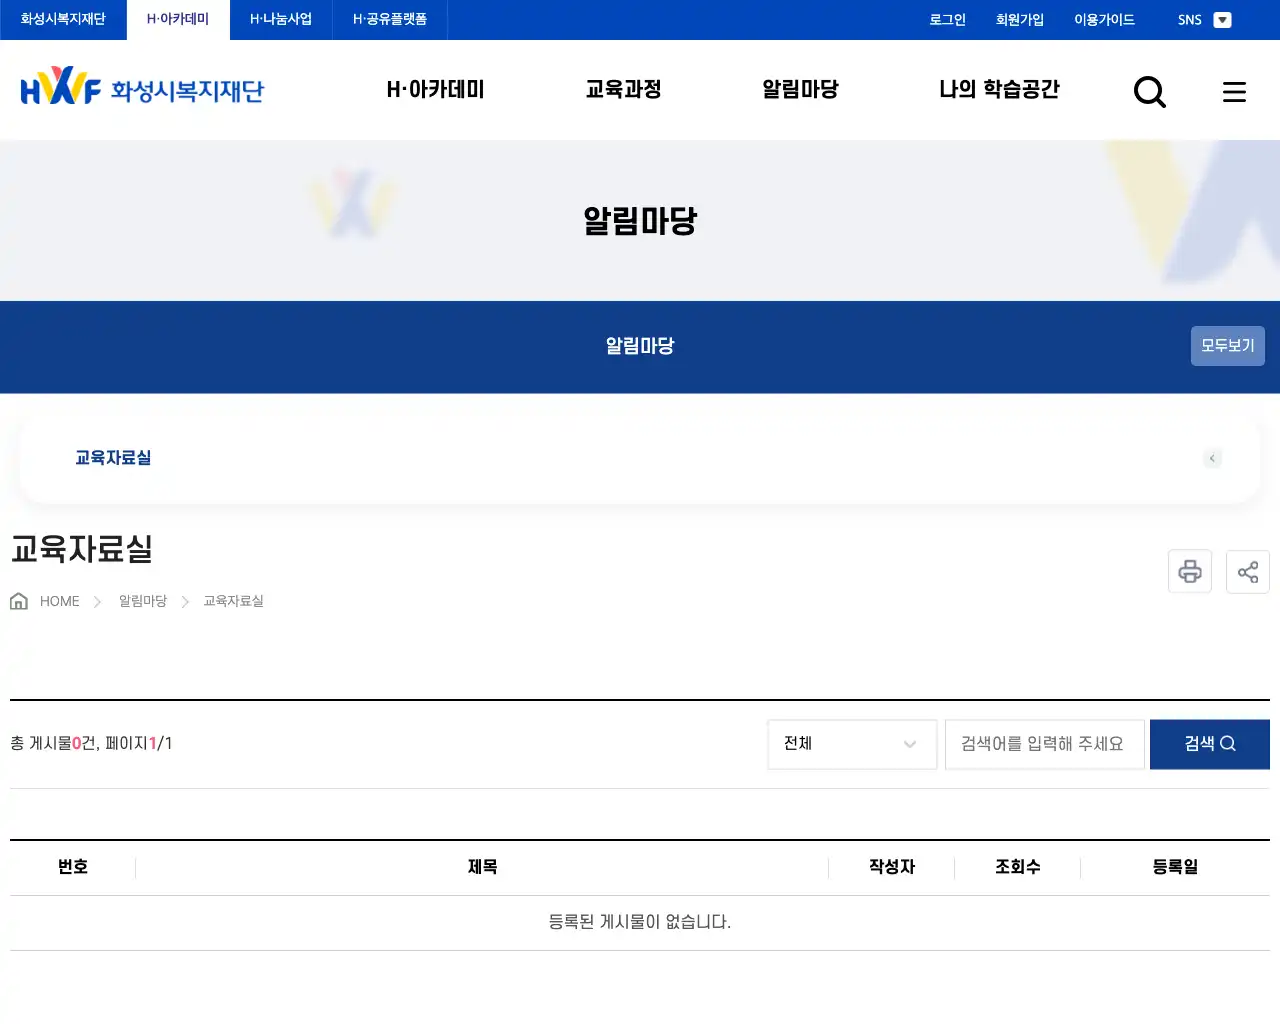The height and width of the screenshot is (1024, 1280).
Task: Click the search keyword input field
Action: point(1044,744)
